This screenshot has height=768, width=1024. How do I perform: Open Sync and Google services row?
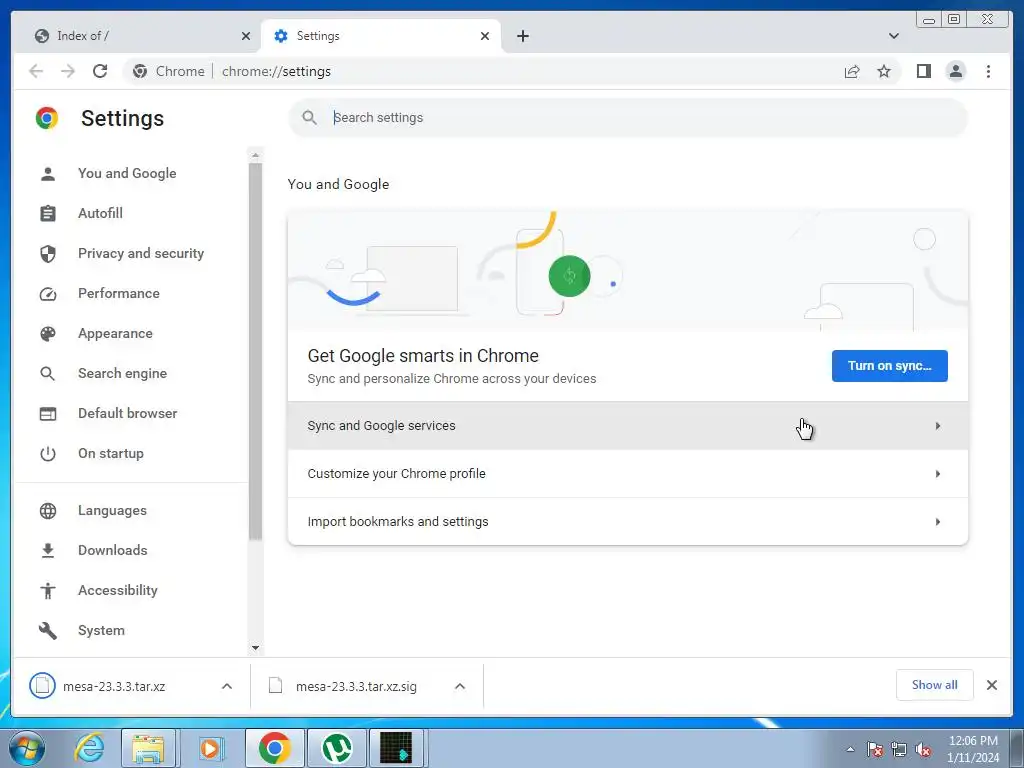(628, 426)
